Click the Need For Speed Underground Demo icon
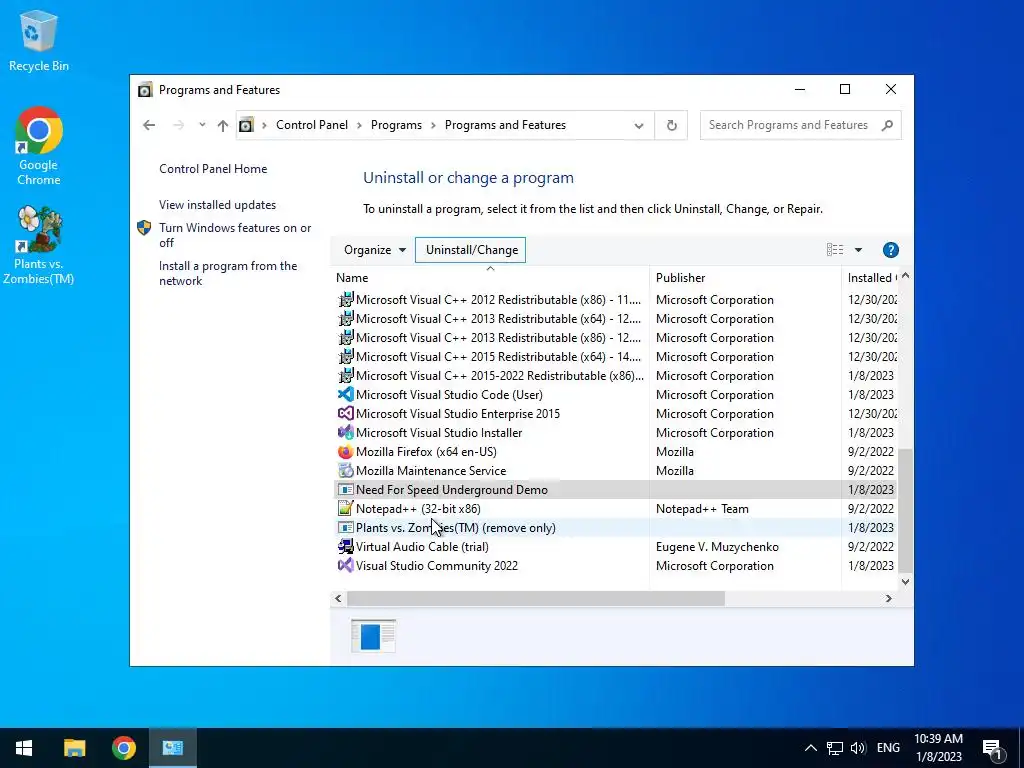The height and width of the screenshot is (768, 1024). 345,489
